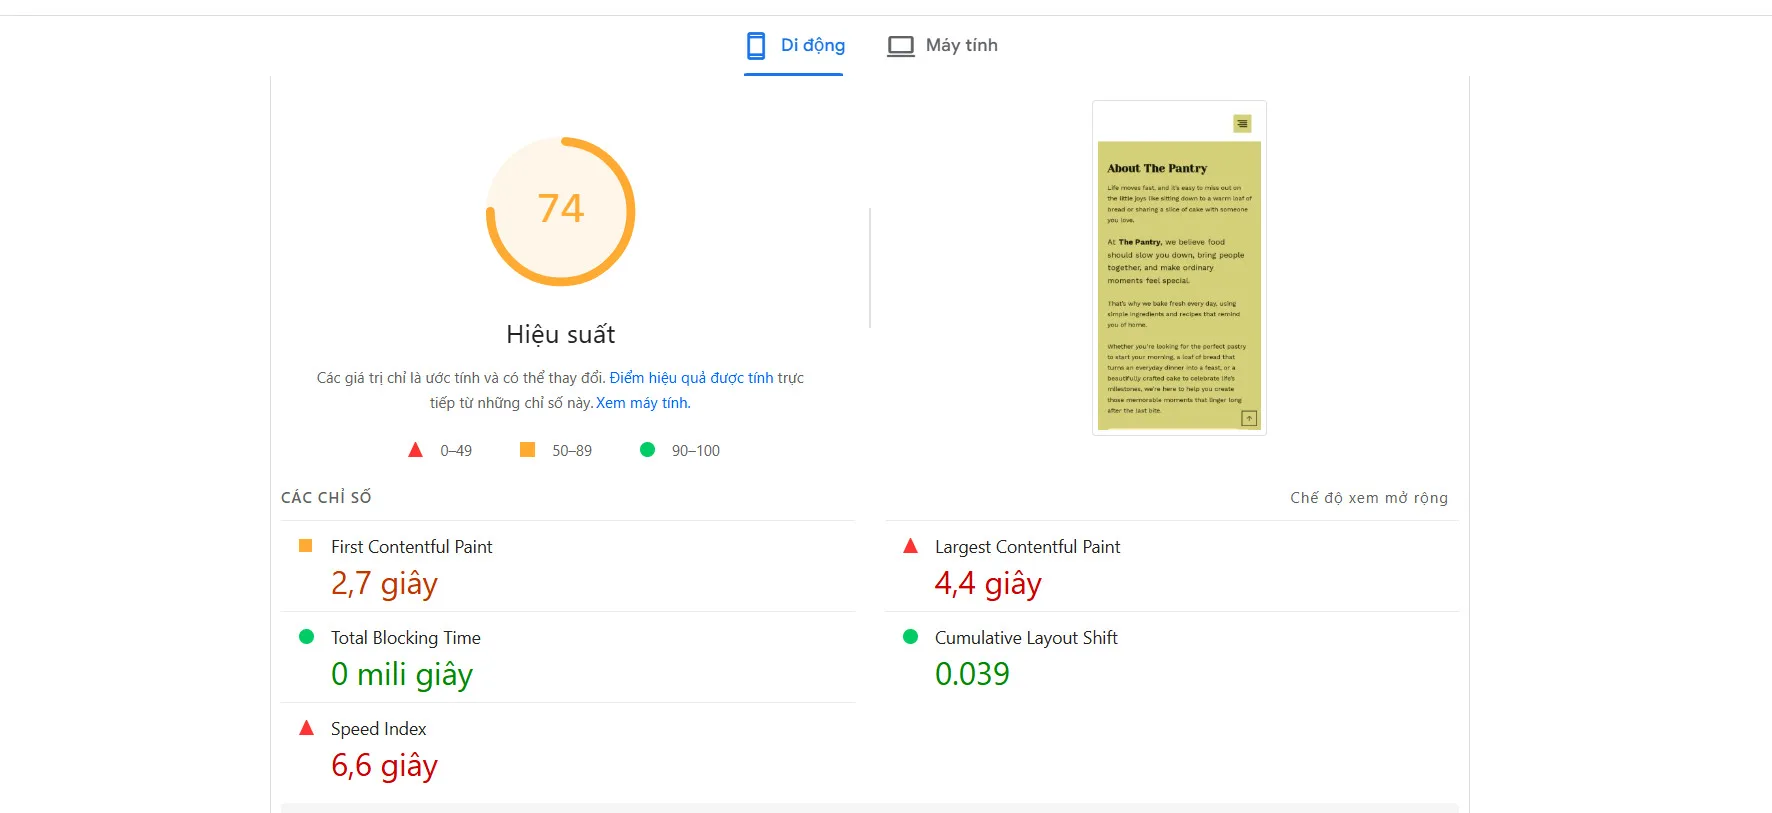Click the Total Blocking Time label

(406, 638)
